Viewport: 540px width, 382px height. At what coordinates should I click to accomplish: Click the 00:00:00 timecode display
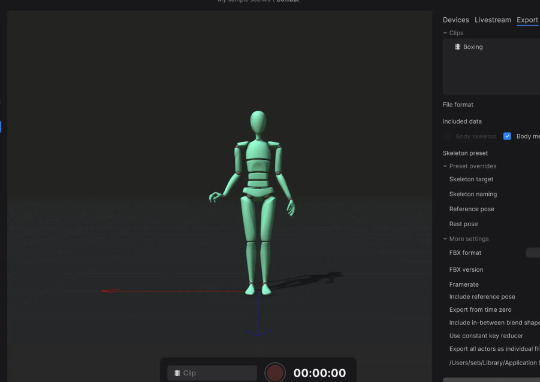320,373
